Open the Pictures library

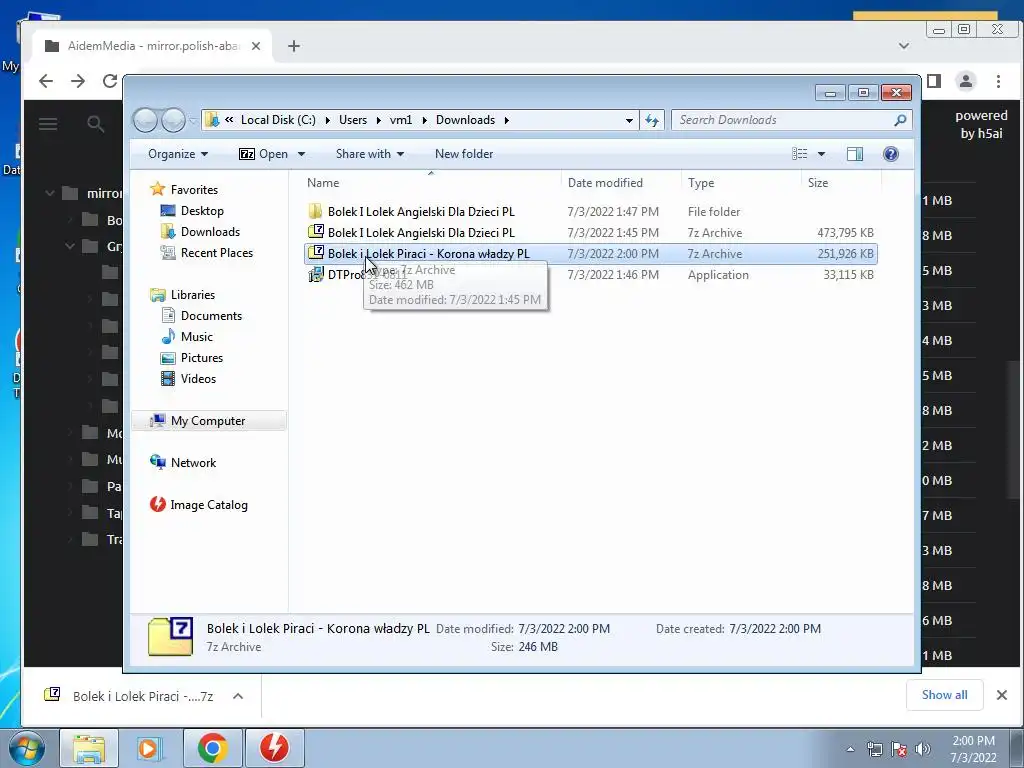(202, 358)
